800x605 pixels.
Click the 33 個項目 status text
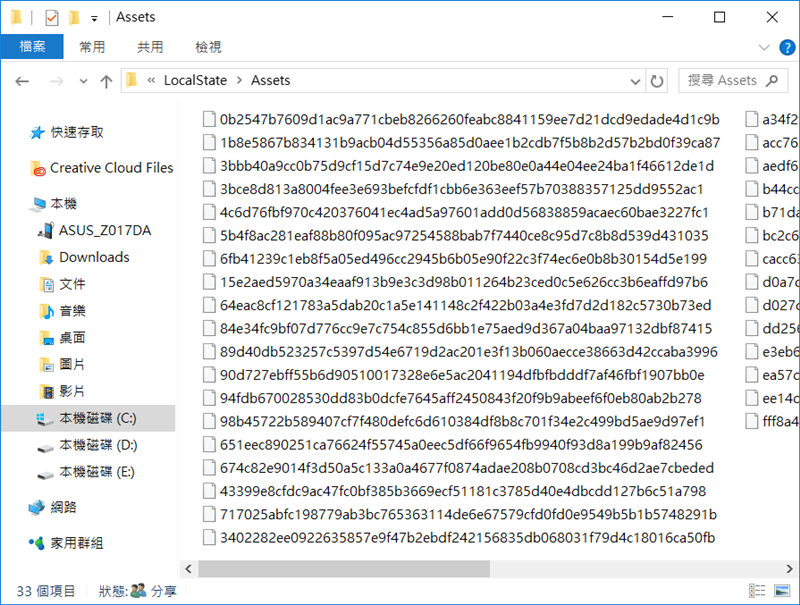click(45, 591)
